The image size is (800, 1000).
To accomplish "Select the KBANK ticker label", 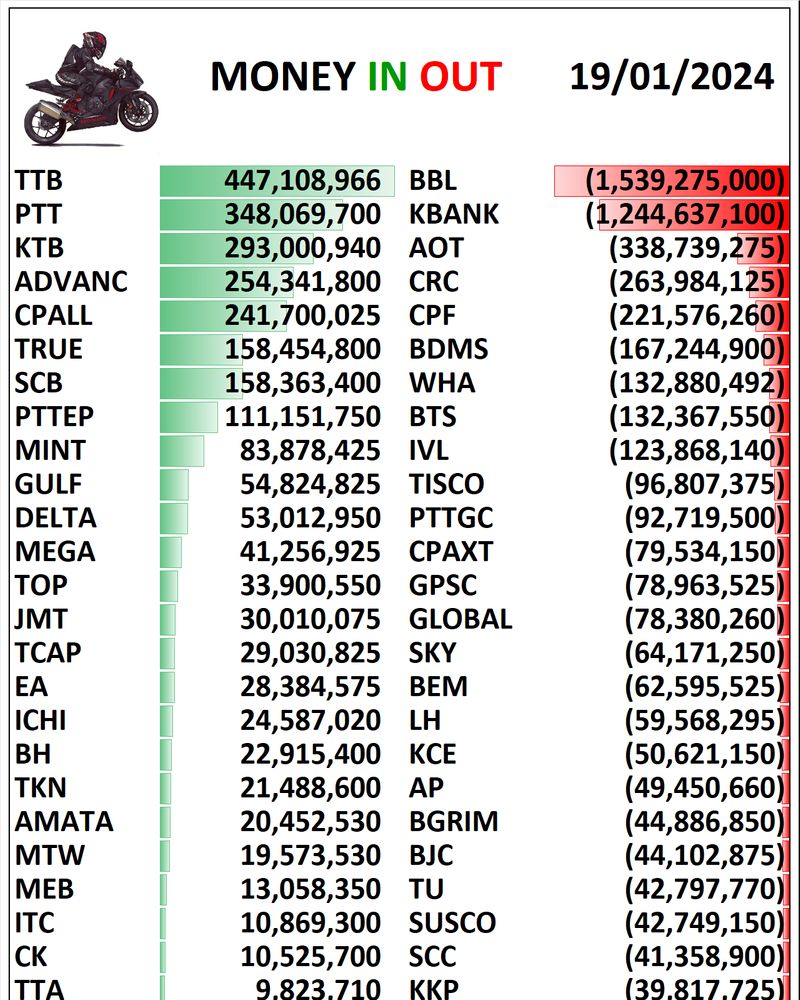I will click(x=454, y=215).
